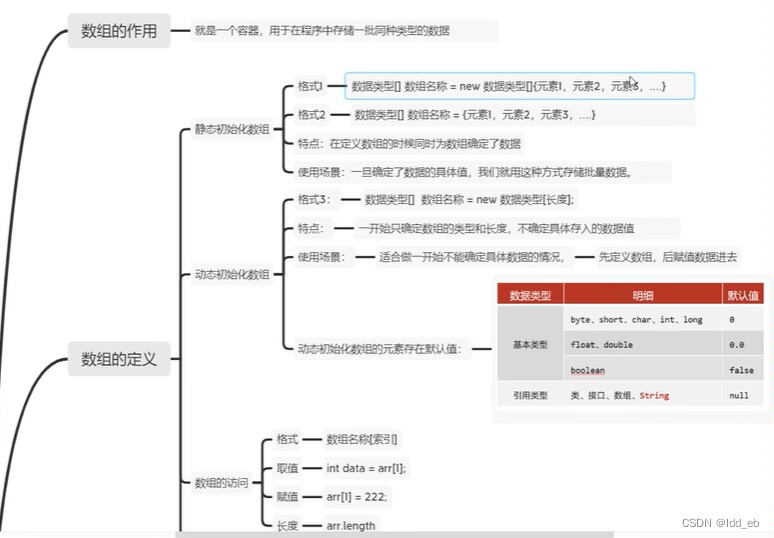The height and width of the screenshot is (538, 774).
Task: Select the 数组的作用 node
Action: (119, 31)
